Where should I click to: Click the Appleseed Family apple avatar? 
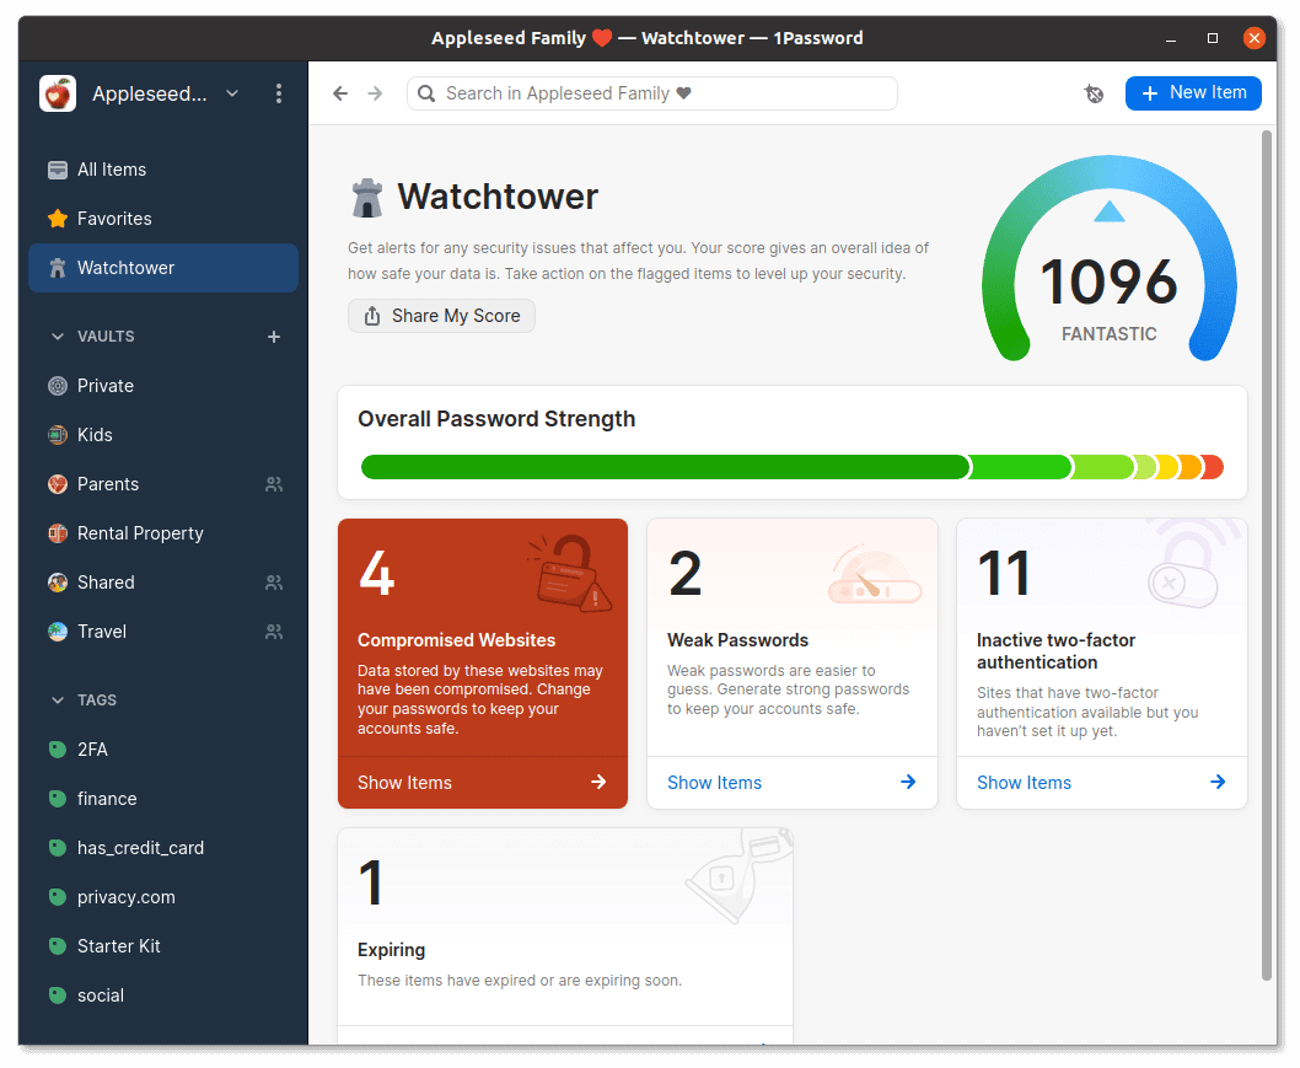57,92
